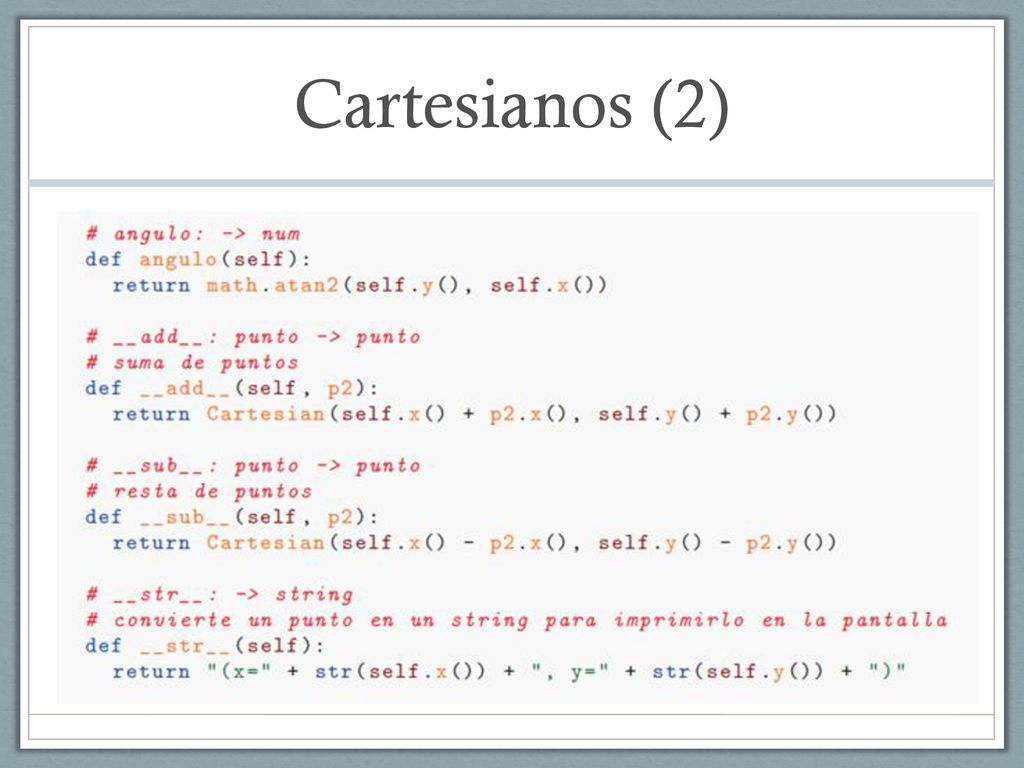1024x768 pixels.
Task: Click the return line with "self.x() + p2.x()"
Action: tap(474, 414)
